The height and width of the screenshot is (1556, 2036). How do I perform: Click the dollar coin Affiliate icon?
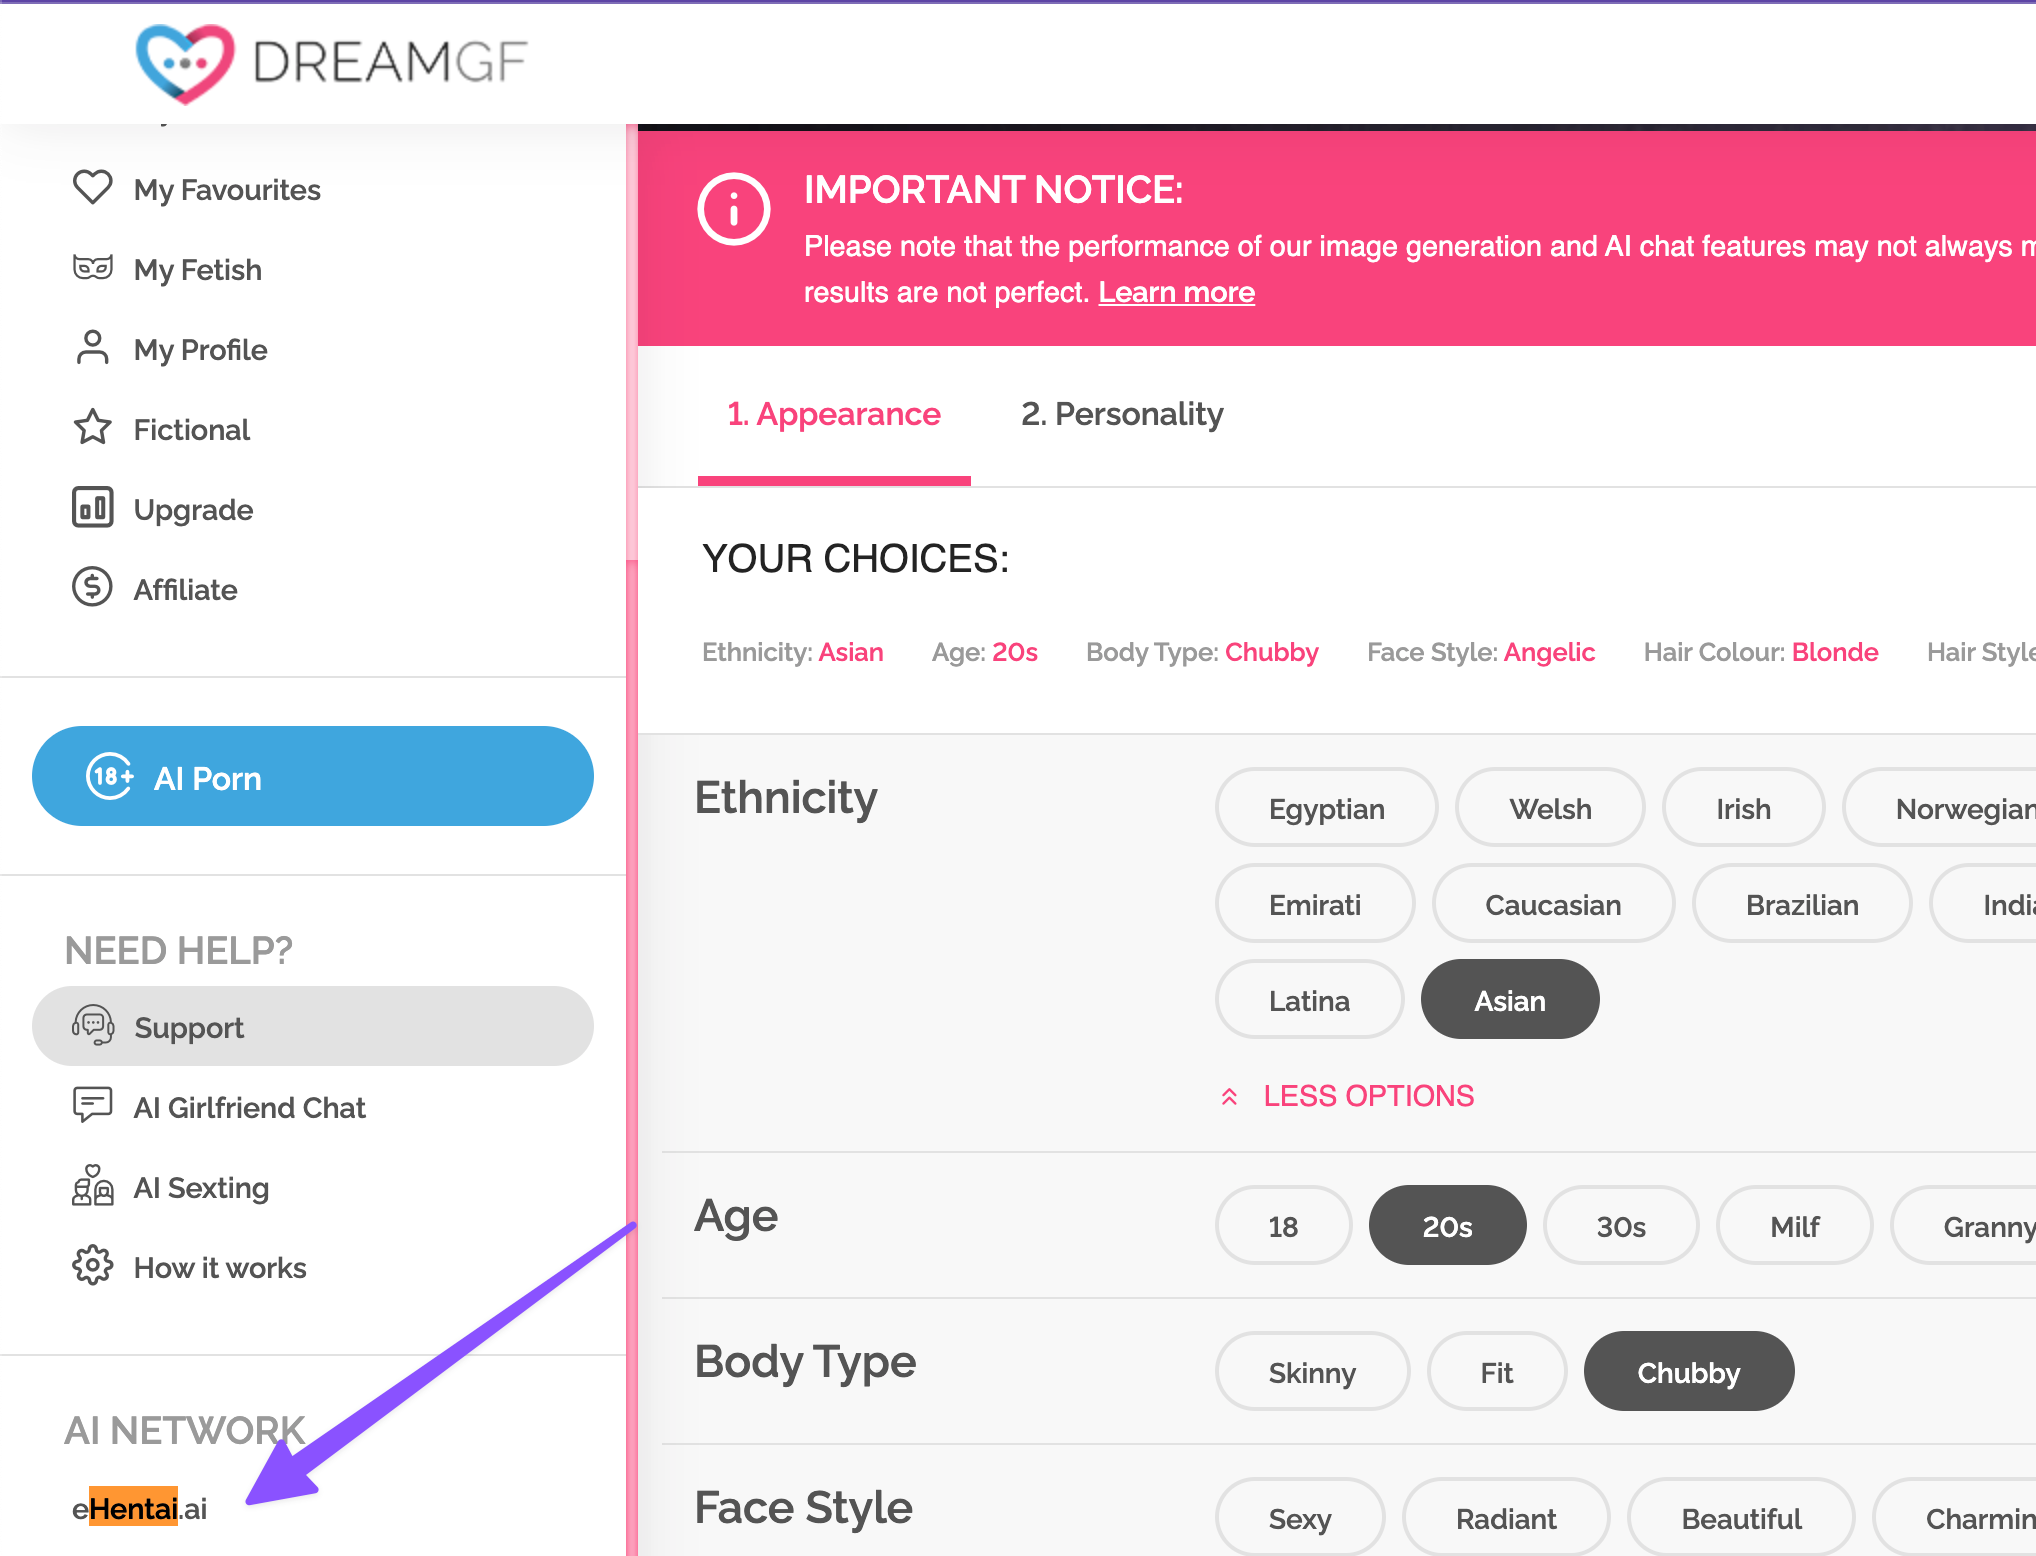tap(93, 588)
